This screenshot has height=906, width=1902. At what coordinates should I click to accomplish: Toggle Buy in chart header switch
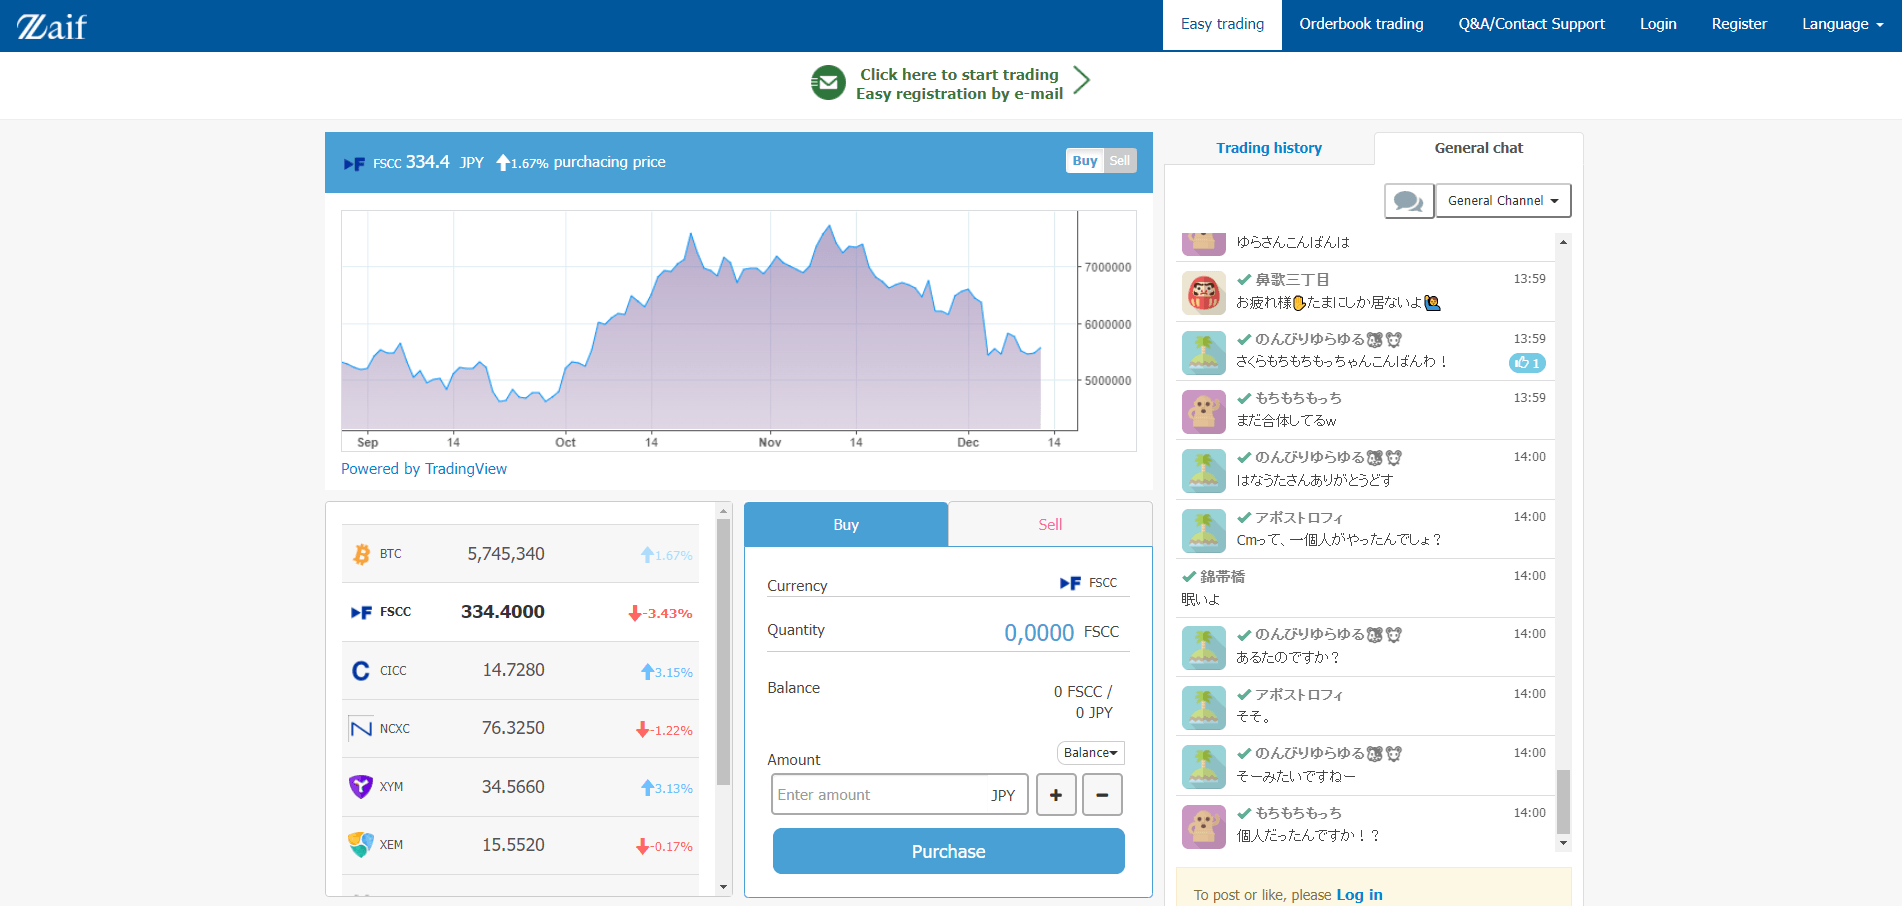(x=1085, y=161)
